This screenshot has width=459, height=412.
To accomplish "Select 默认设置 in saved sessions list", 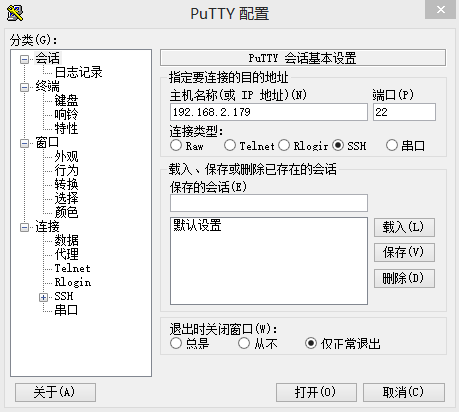I will [x=197, y=226].
